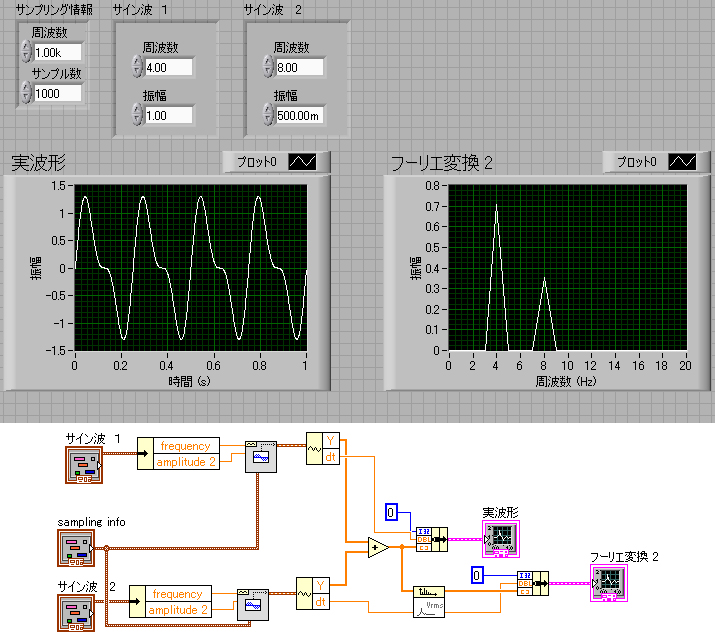Click the フーリエ変換 2 plot legend line sample
The width and height of the screenshot is (715, 635).
[682, 162]
